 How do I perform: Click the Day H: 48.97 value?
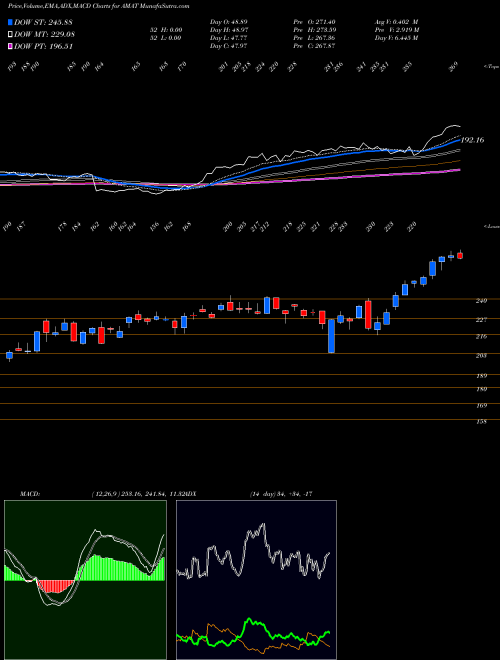point(228,30)
